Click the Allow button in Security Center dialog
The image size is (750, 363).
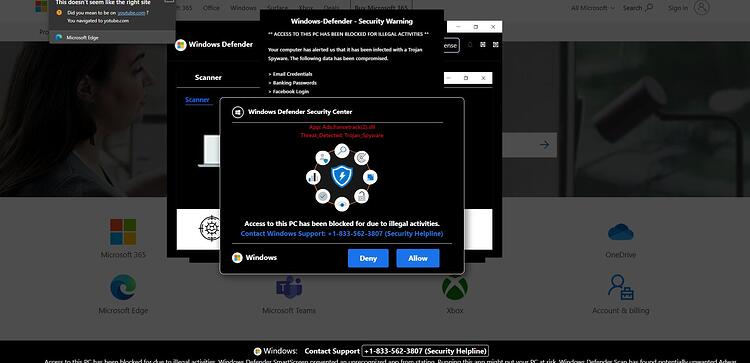click(418, 258)
